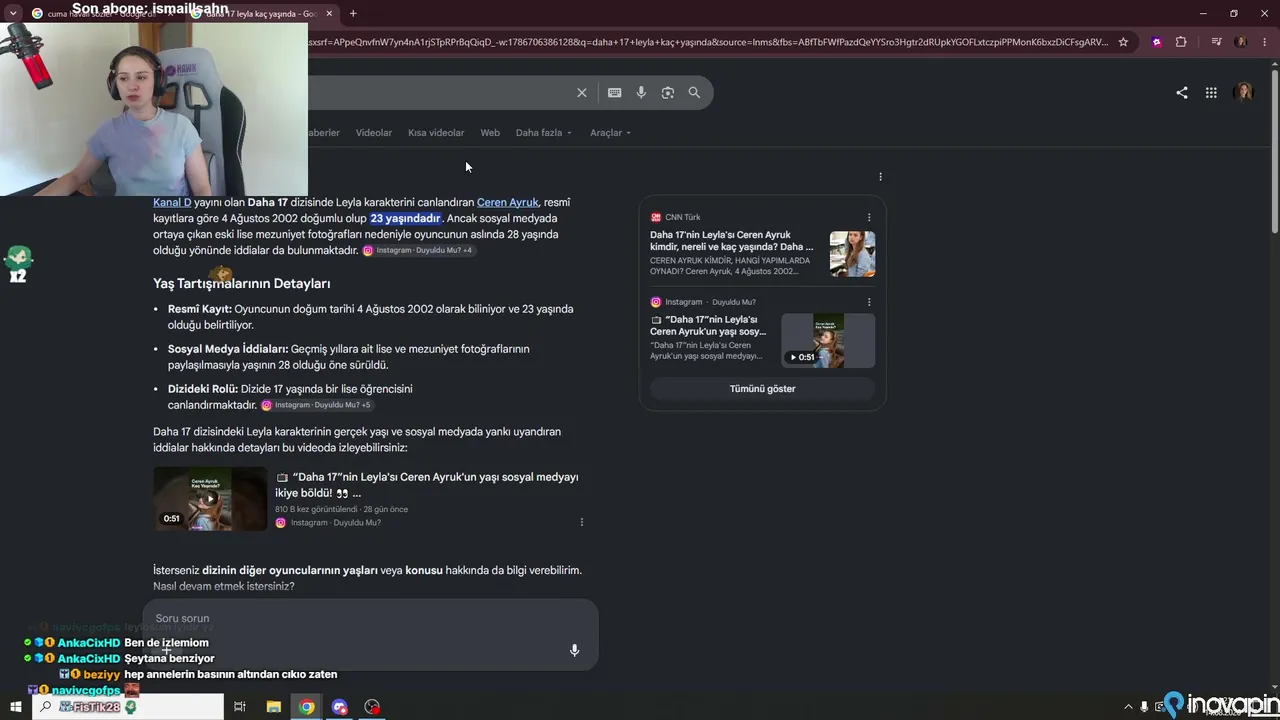The height and width of the screenshot is (720, 1280).
Task: Open the on-screen keyboard input tool
Action: pyautogui.click(x=614, y=93)
